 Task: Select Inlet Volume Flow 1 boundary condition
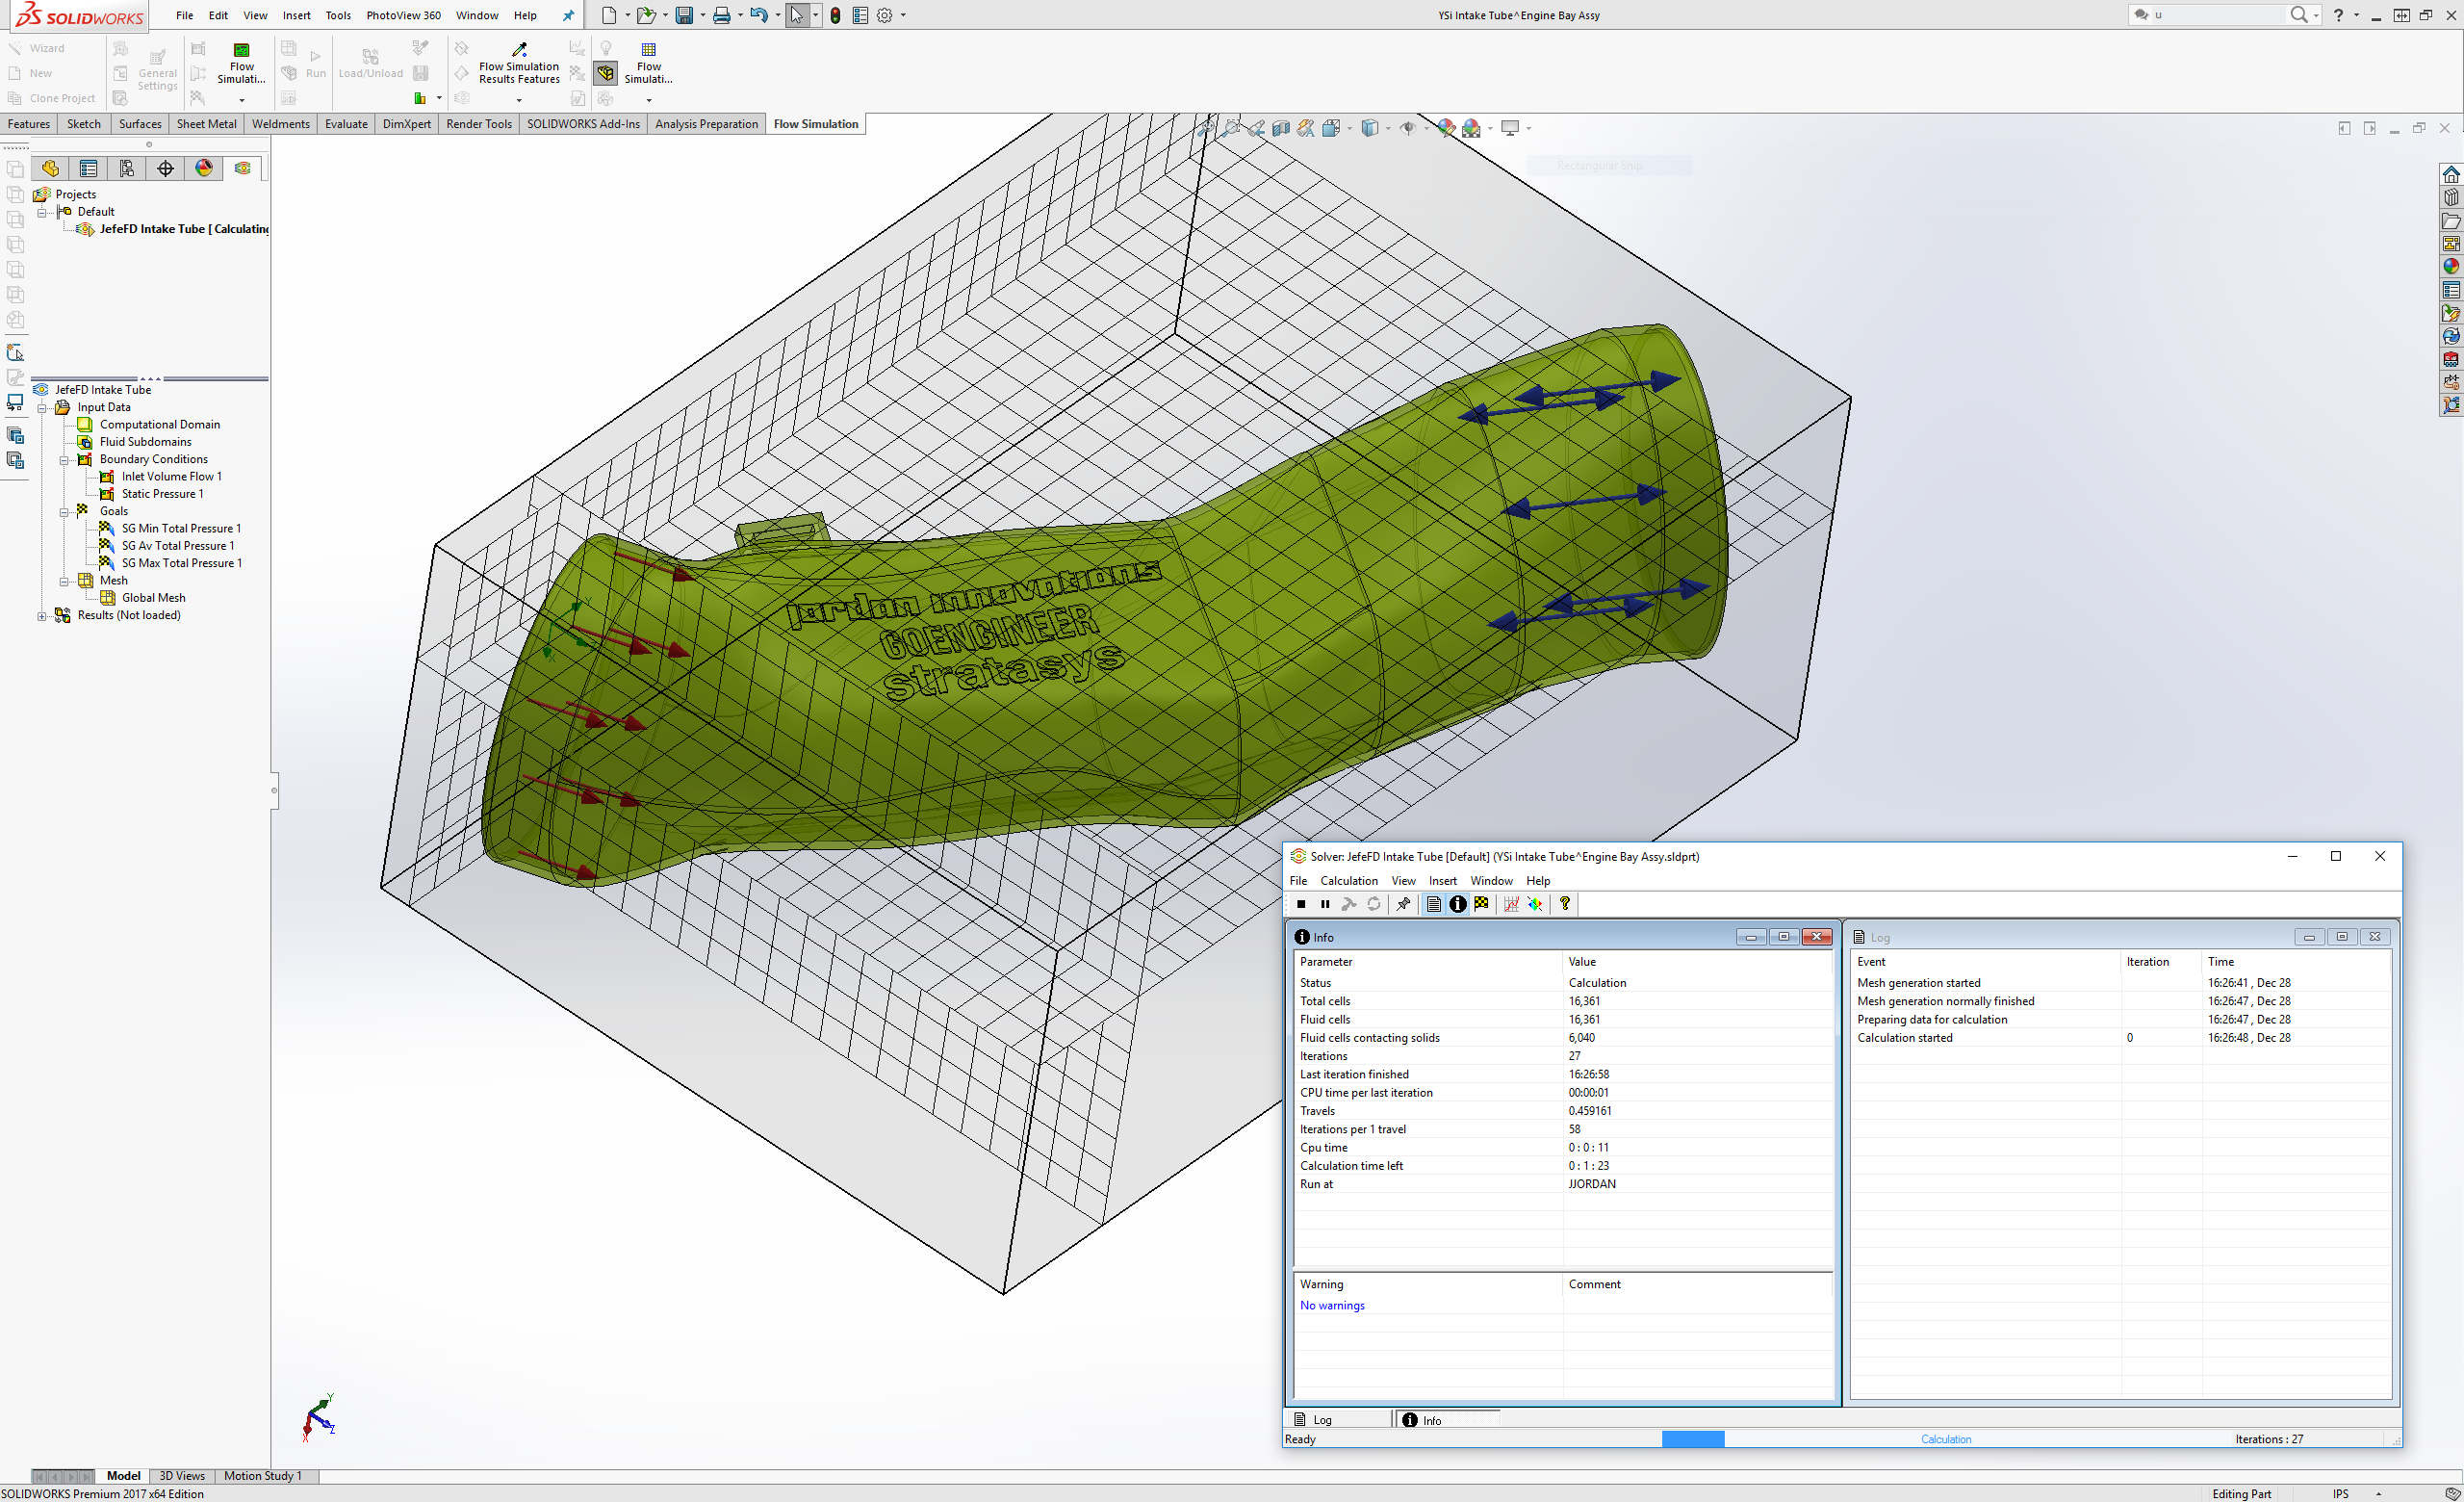tap(171, 477)
